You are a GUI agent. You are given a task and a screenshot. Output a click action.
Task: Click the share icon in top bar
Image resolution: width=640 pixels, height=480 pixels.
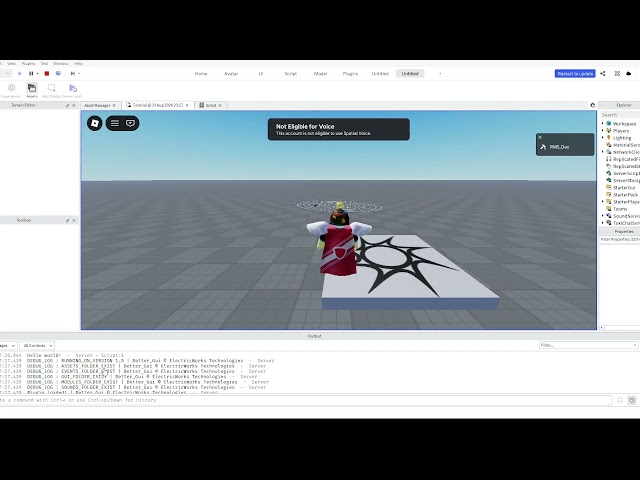point(603,73)
